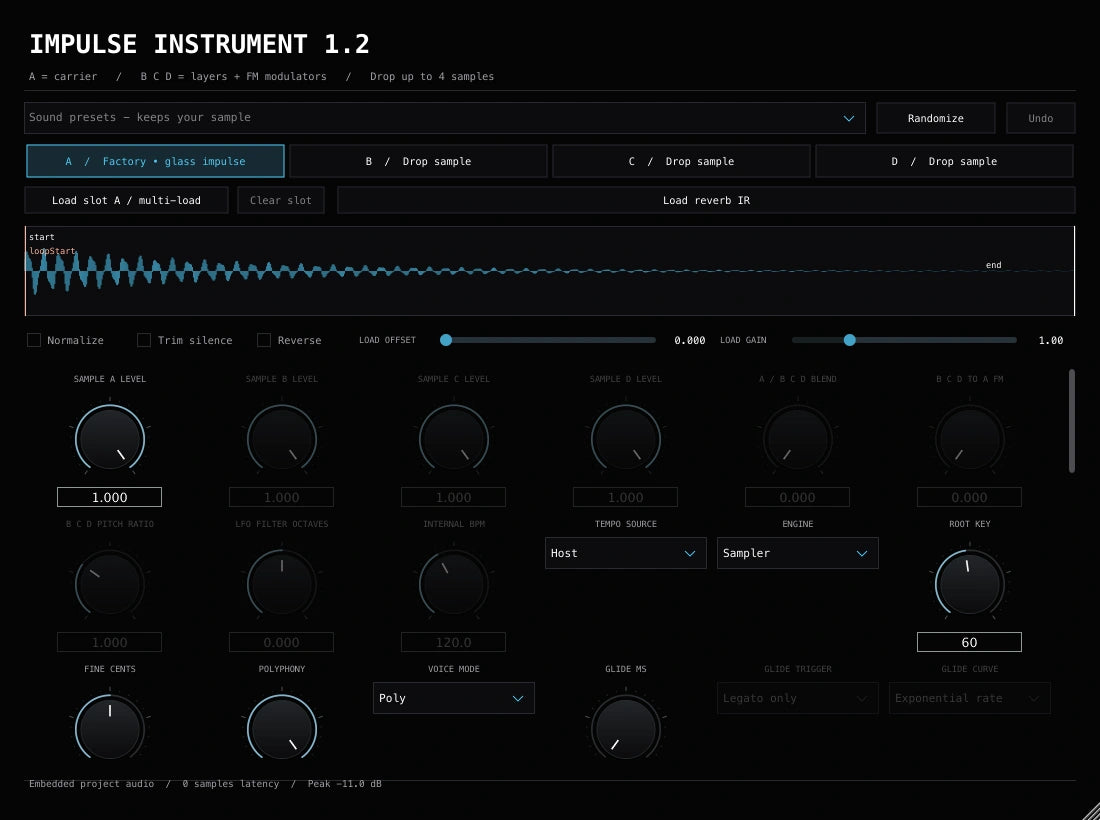
Task: Click the Sample C Level value field
Action: click(x=453, y=497)
